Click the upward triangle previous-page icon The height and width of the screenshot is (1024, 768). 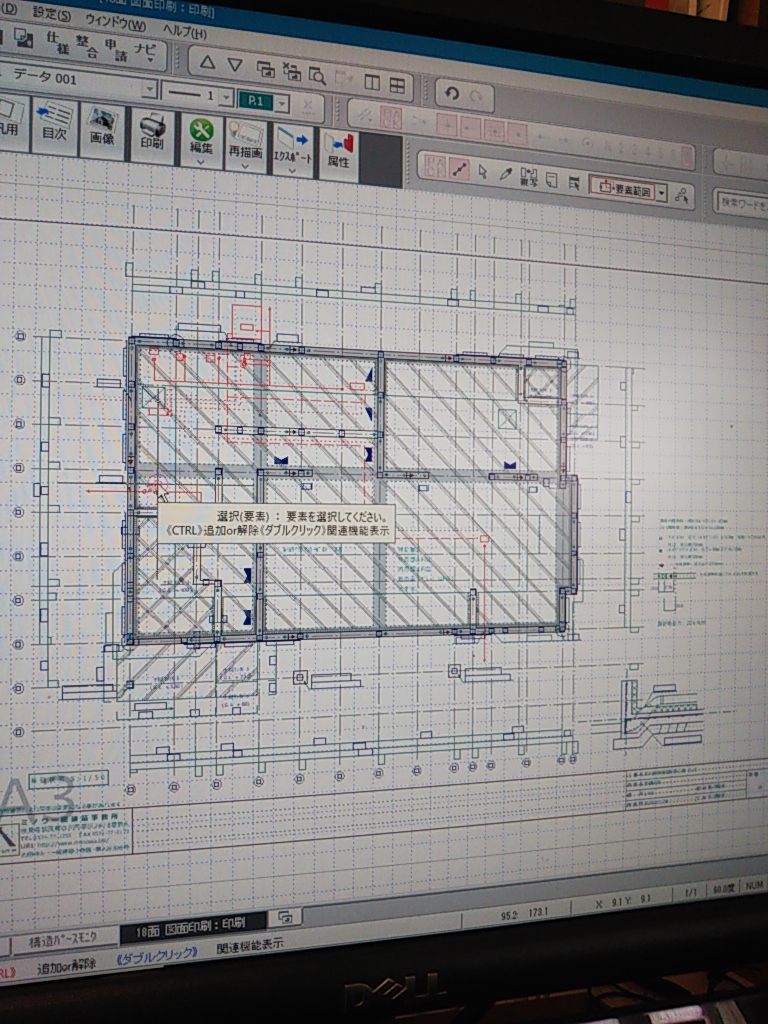pos(207,64)
